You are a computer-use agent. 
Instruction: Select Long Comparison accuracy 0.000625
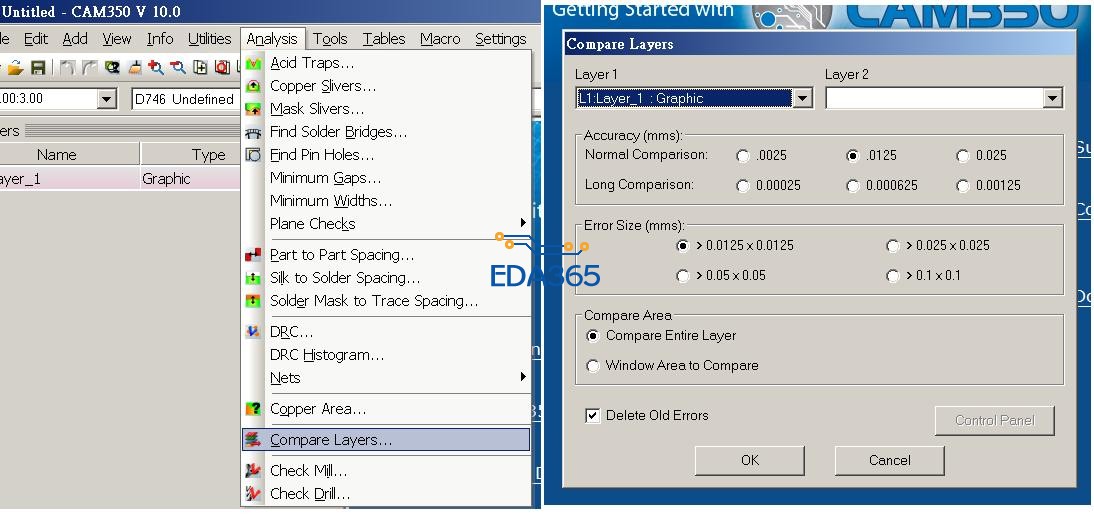click(x=853, y=186)
